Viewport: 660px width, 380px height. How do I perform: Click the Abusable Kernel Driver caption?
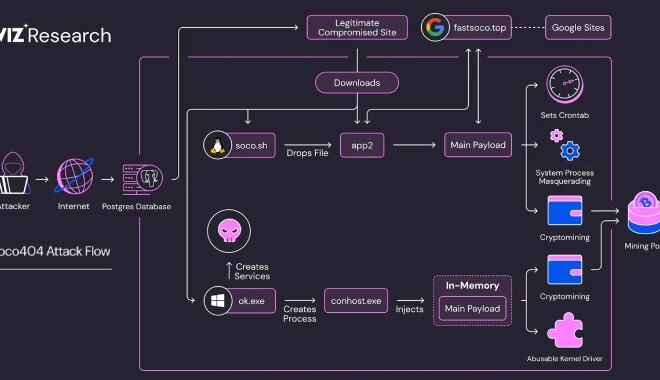(565, 359)
